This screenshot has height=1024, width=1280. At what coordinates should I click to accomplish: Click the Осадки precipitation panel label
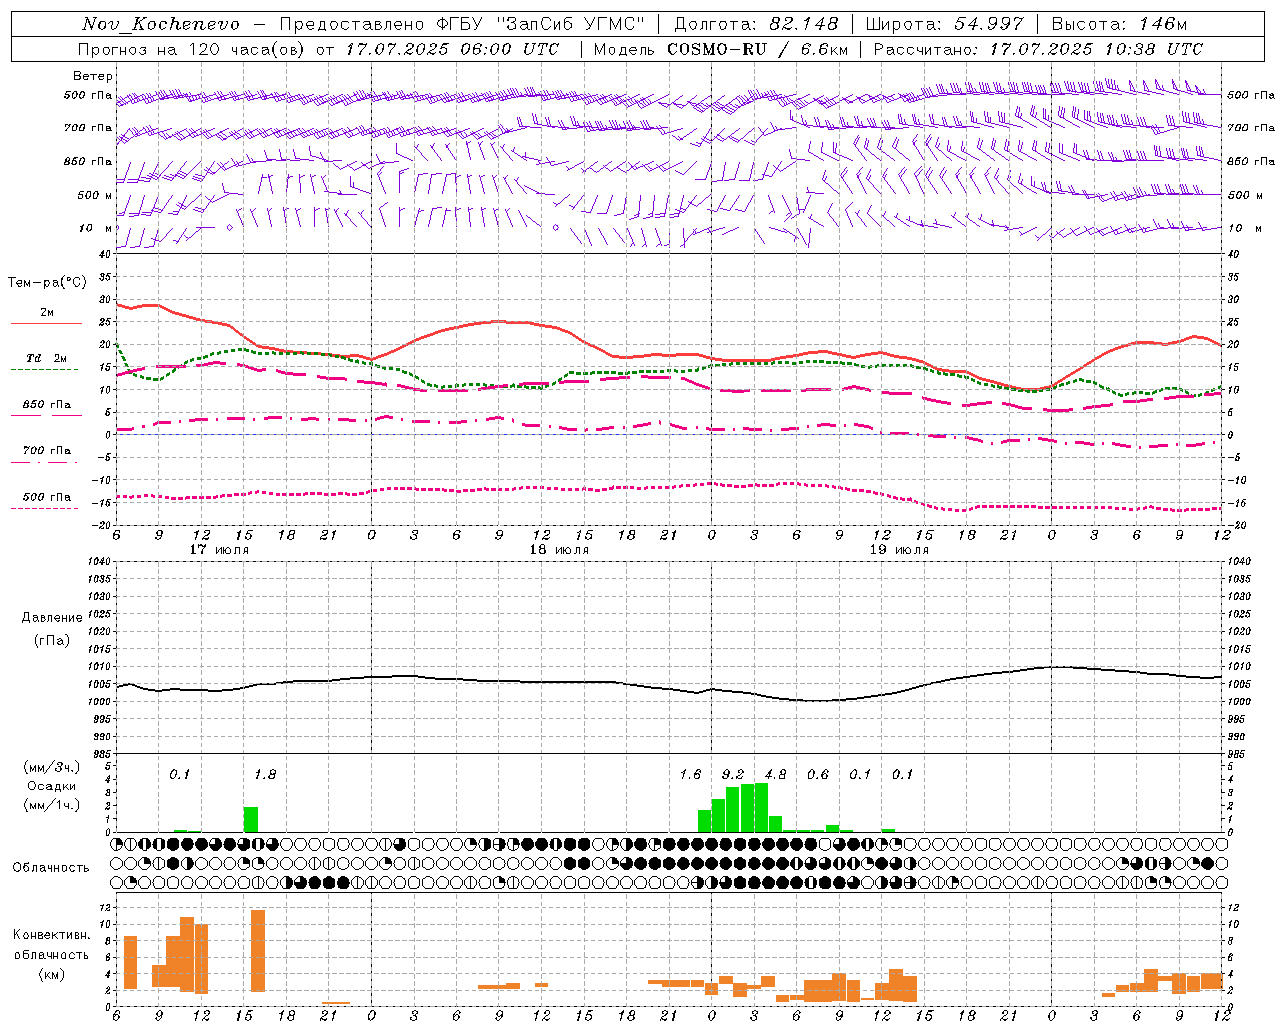50,786
